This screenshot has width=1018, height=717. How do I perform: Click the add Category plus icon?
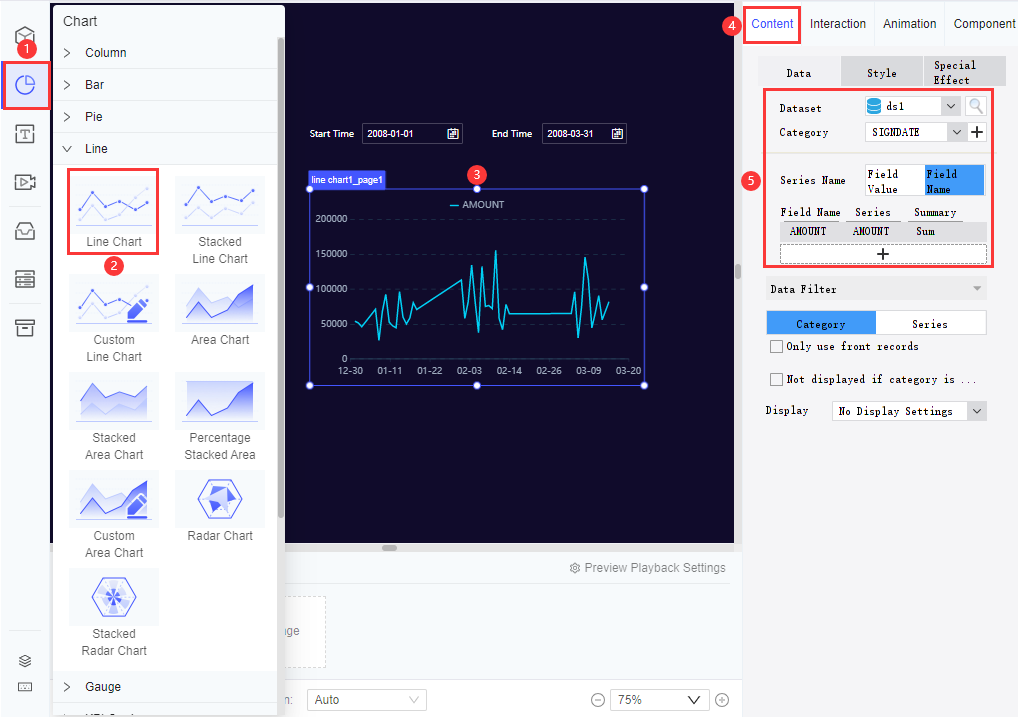click(x=977, y=131)
